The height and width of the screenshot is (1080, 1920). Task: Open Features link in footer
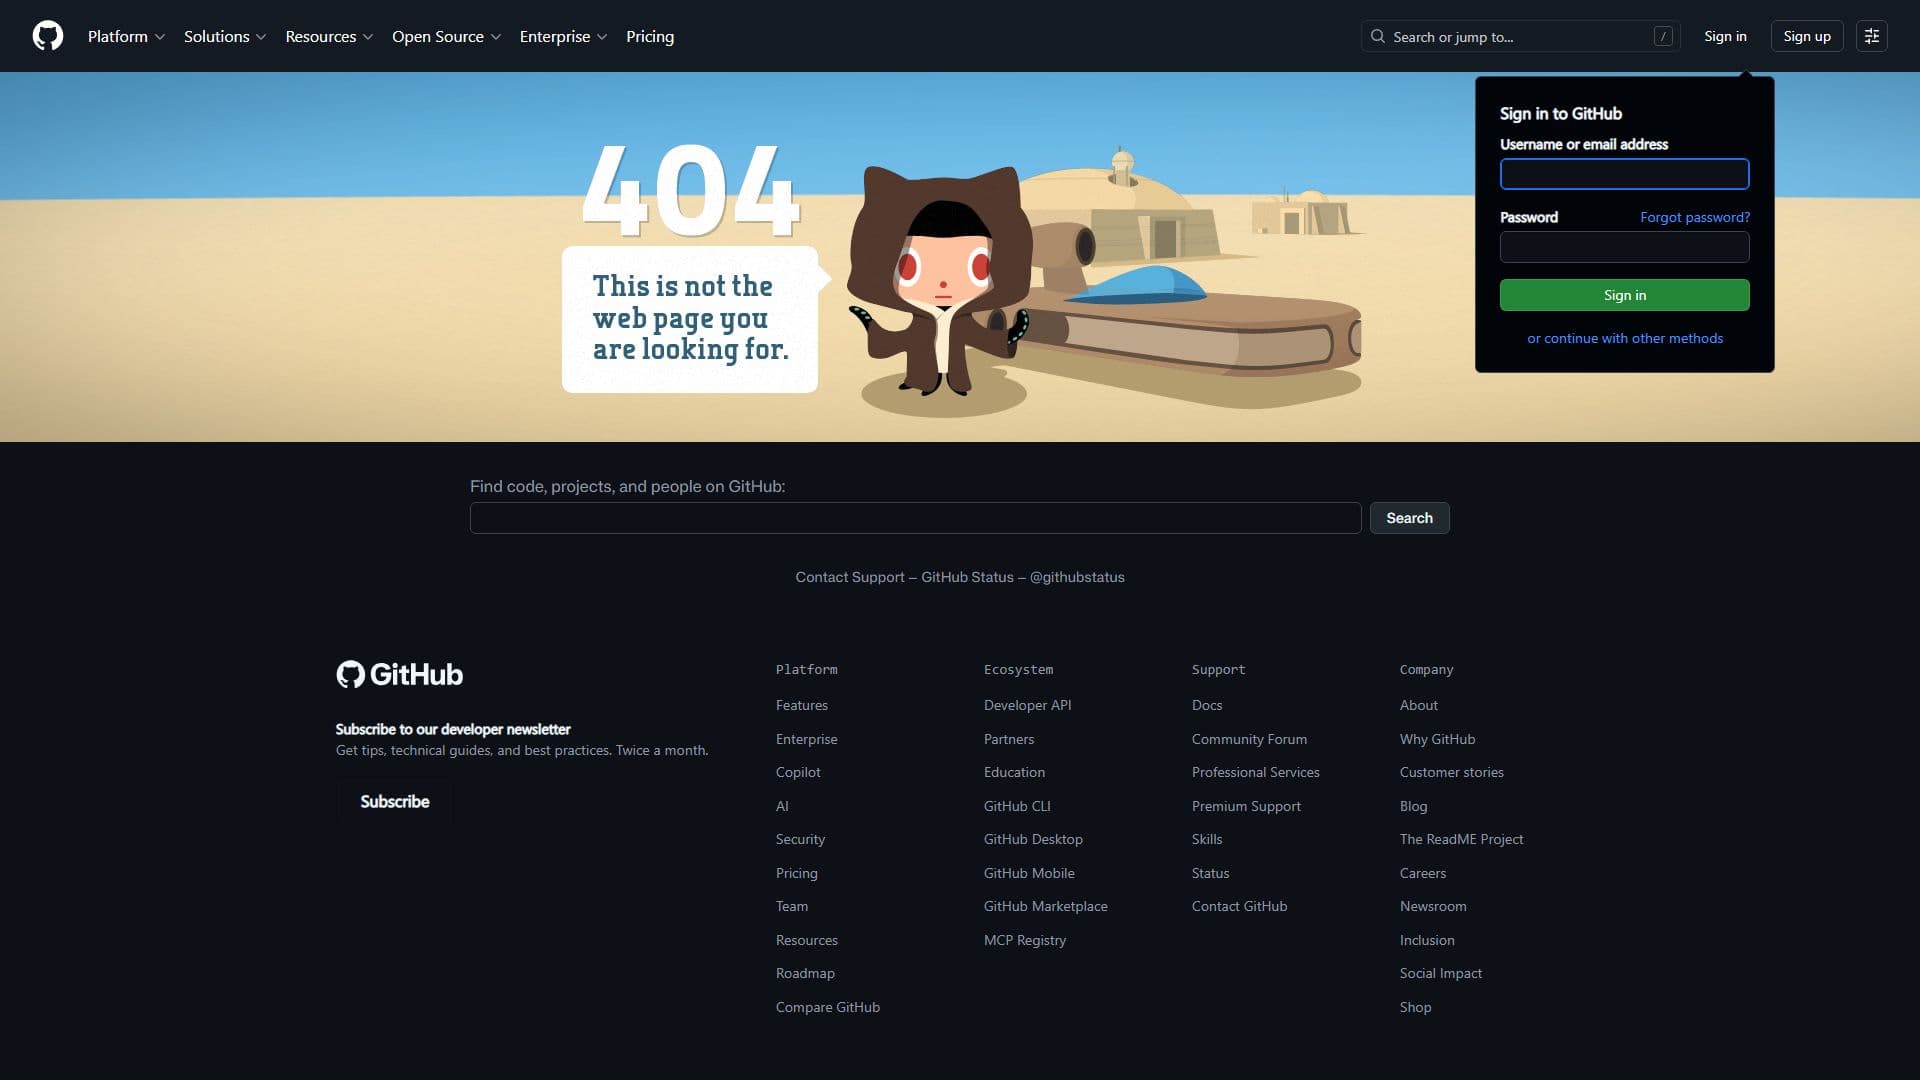802,705
